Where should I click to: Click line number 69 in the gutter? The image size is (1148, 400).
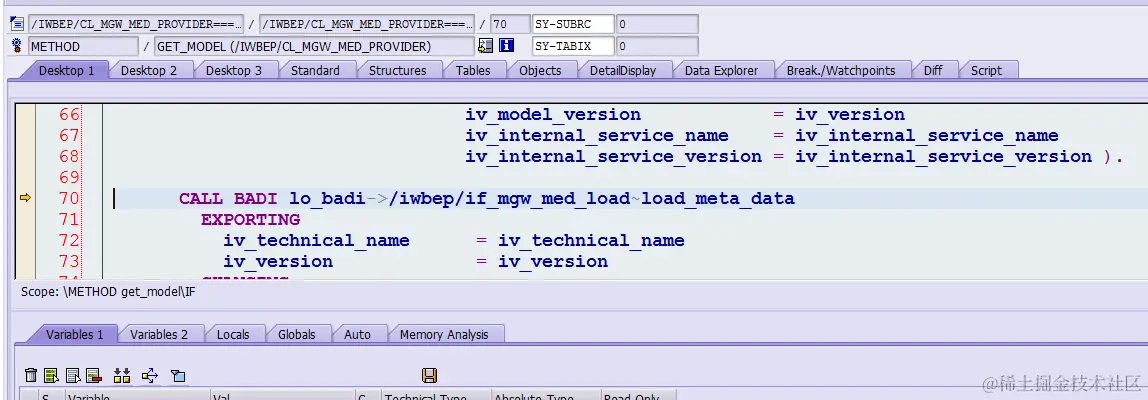point(69,177)
